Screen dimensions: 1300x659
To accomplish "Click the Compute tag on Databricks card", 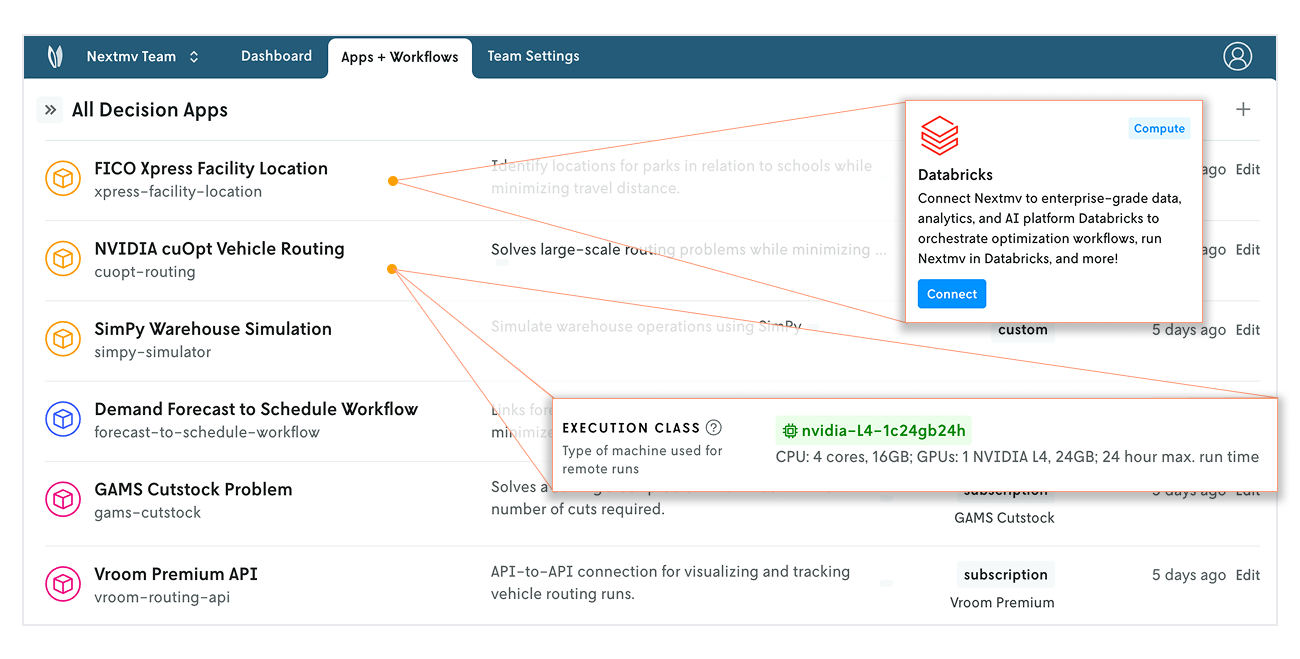I will tap(1159, 128).
